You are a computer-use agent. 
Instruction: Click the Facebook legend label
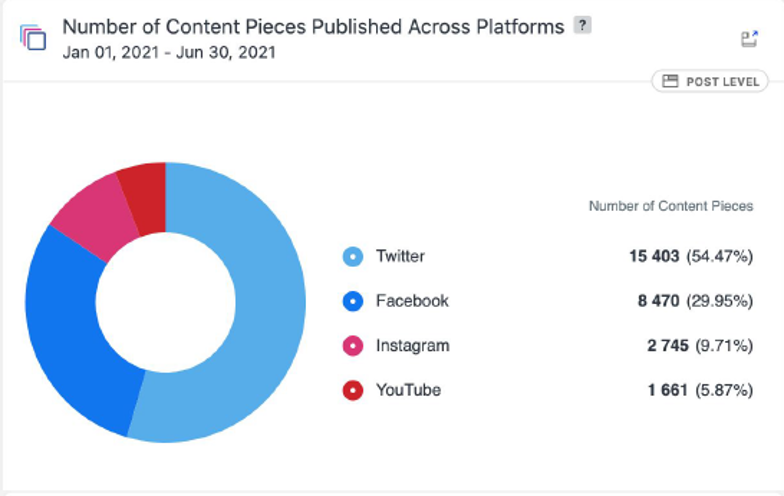pyautogui.click(x=412, y=301)
